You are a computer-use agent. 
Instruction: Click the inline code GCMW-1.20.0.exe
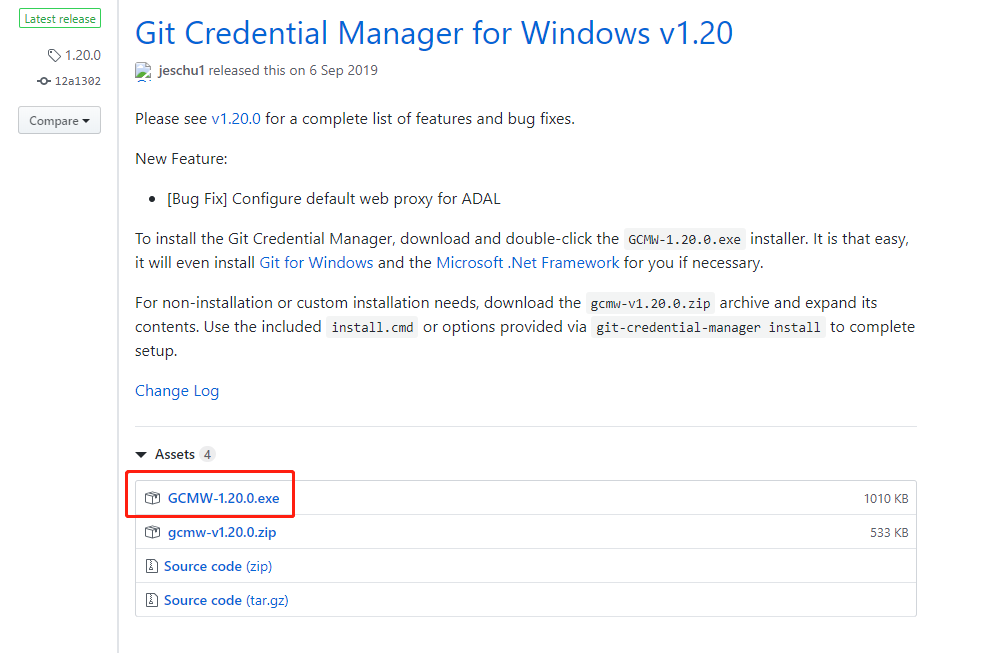point(684,239)
